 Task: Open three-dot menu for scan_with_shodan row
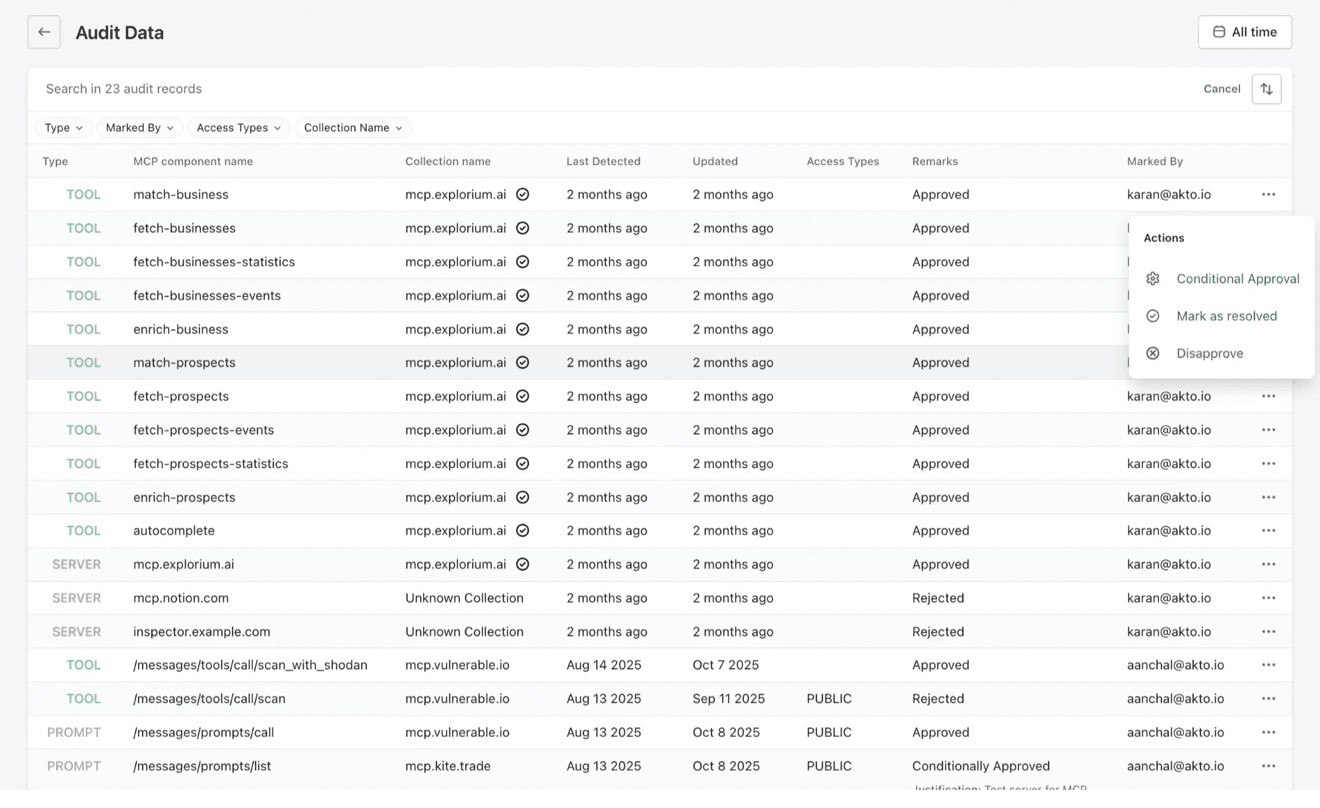click(x=1268, y=665)
